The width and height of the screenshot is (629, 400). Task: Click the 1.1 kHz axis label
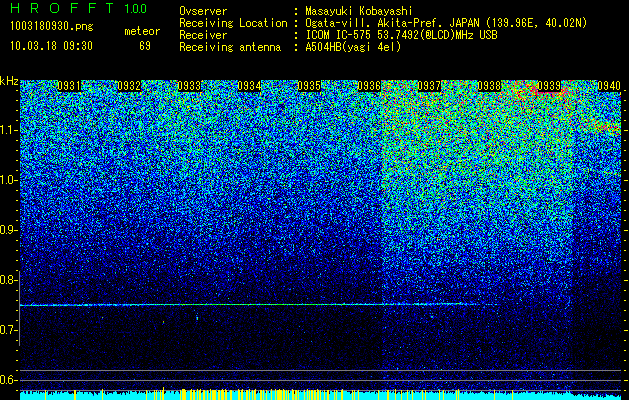point(8,130)
